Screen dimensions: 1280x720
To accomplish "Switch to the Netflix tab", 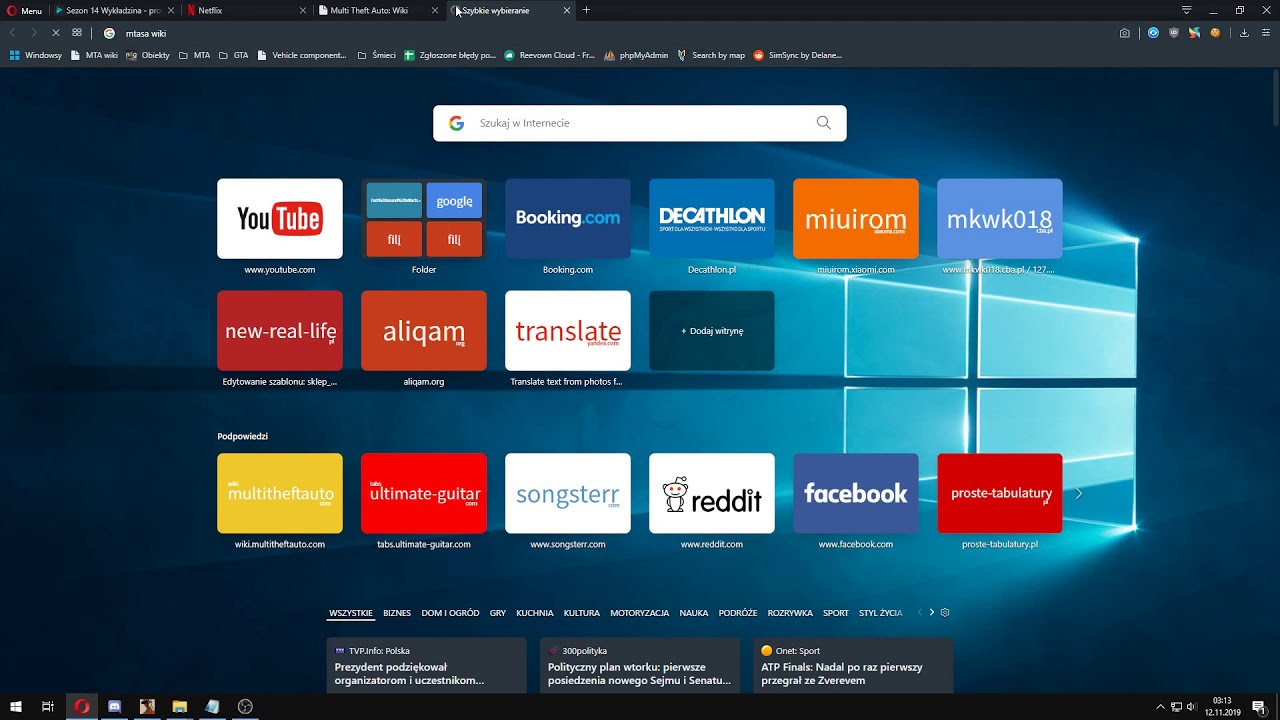I will (246, 10).
